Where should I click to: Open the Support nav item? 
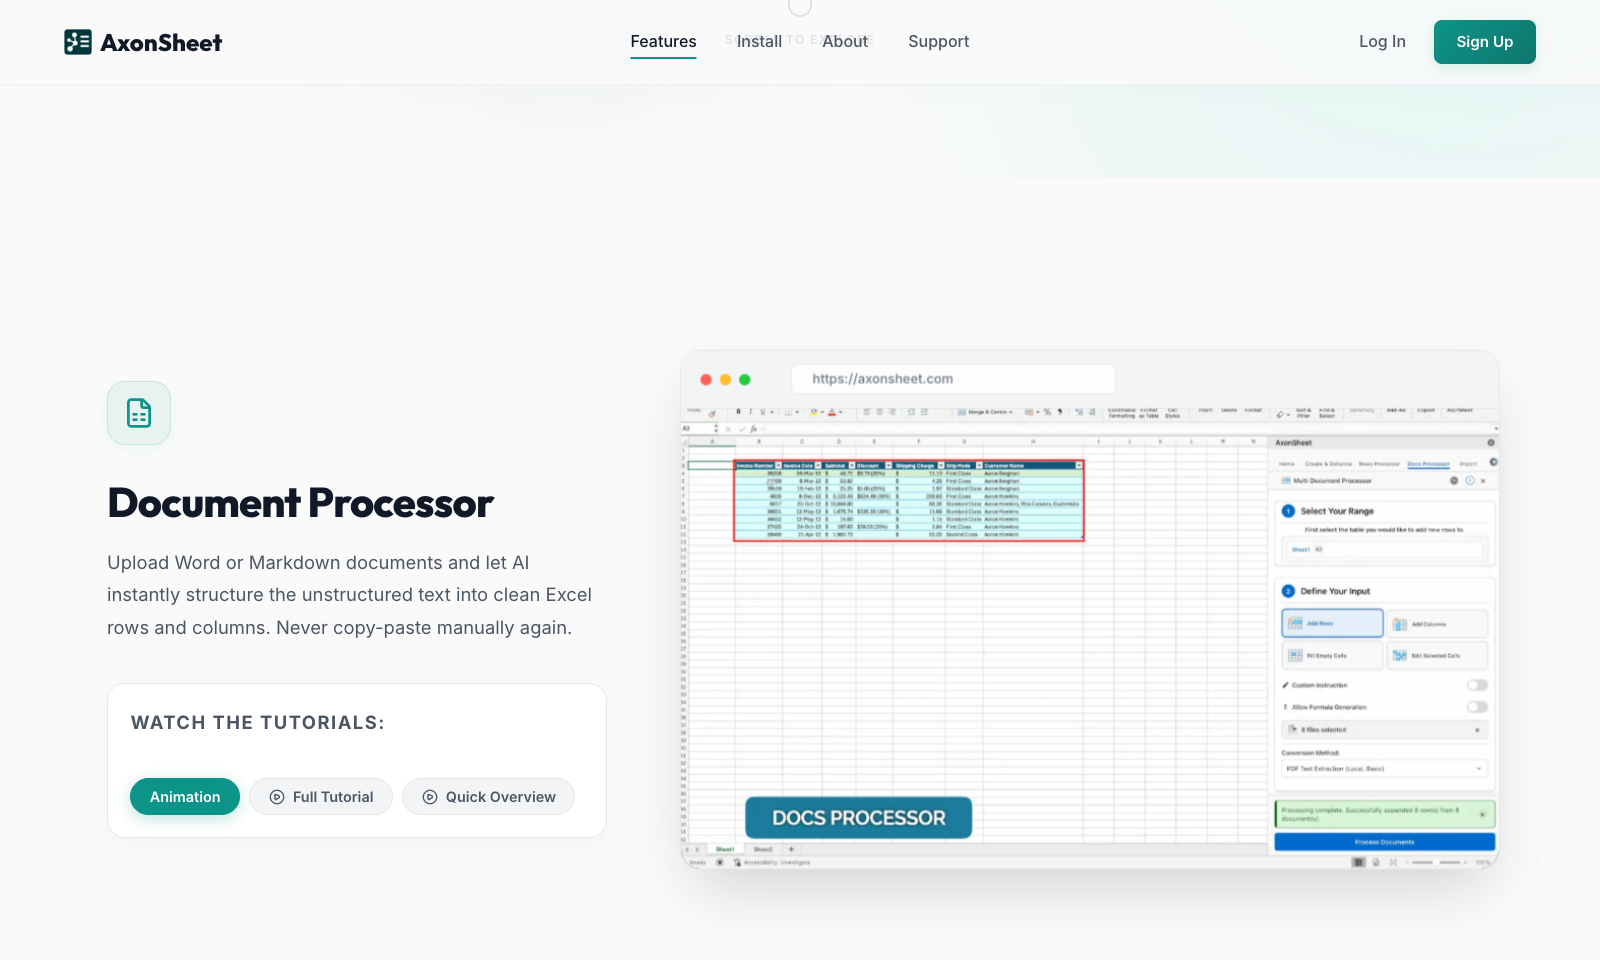click(x=938, y=42)
